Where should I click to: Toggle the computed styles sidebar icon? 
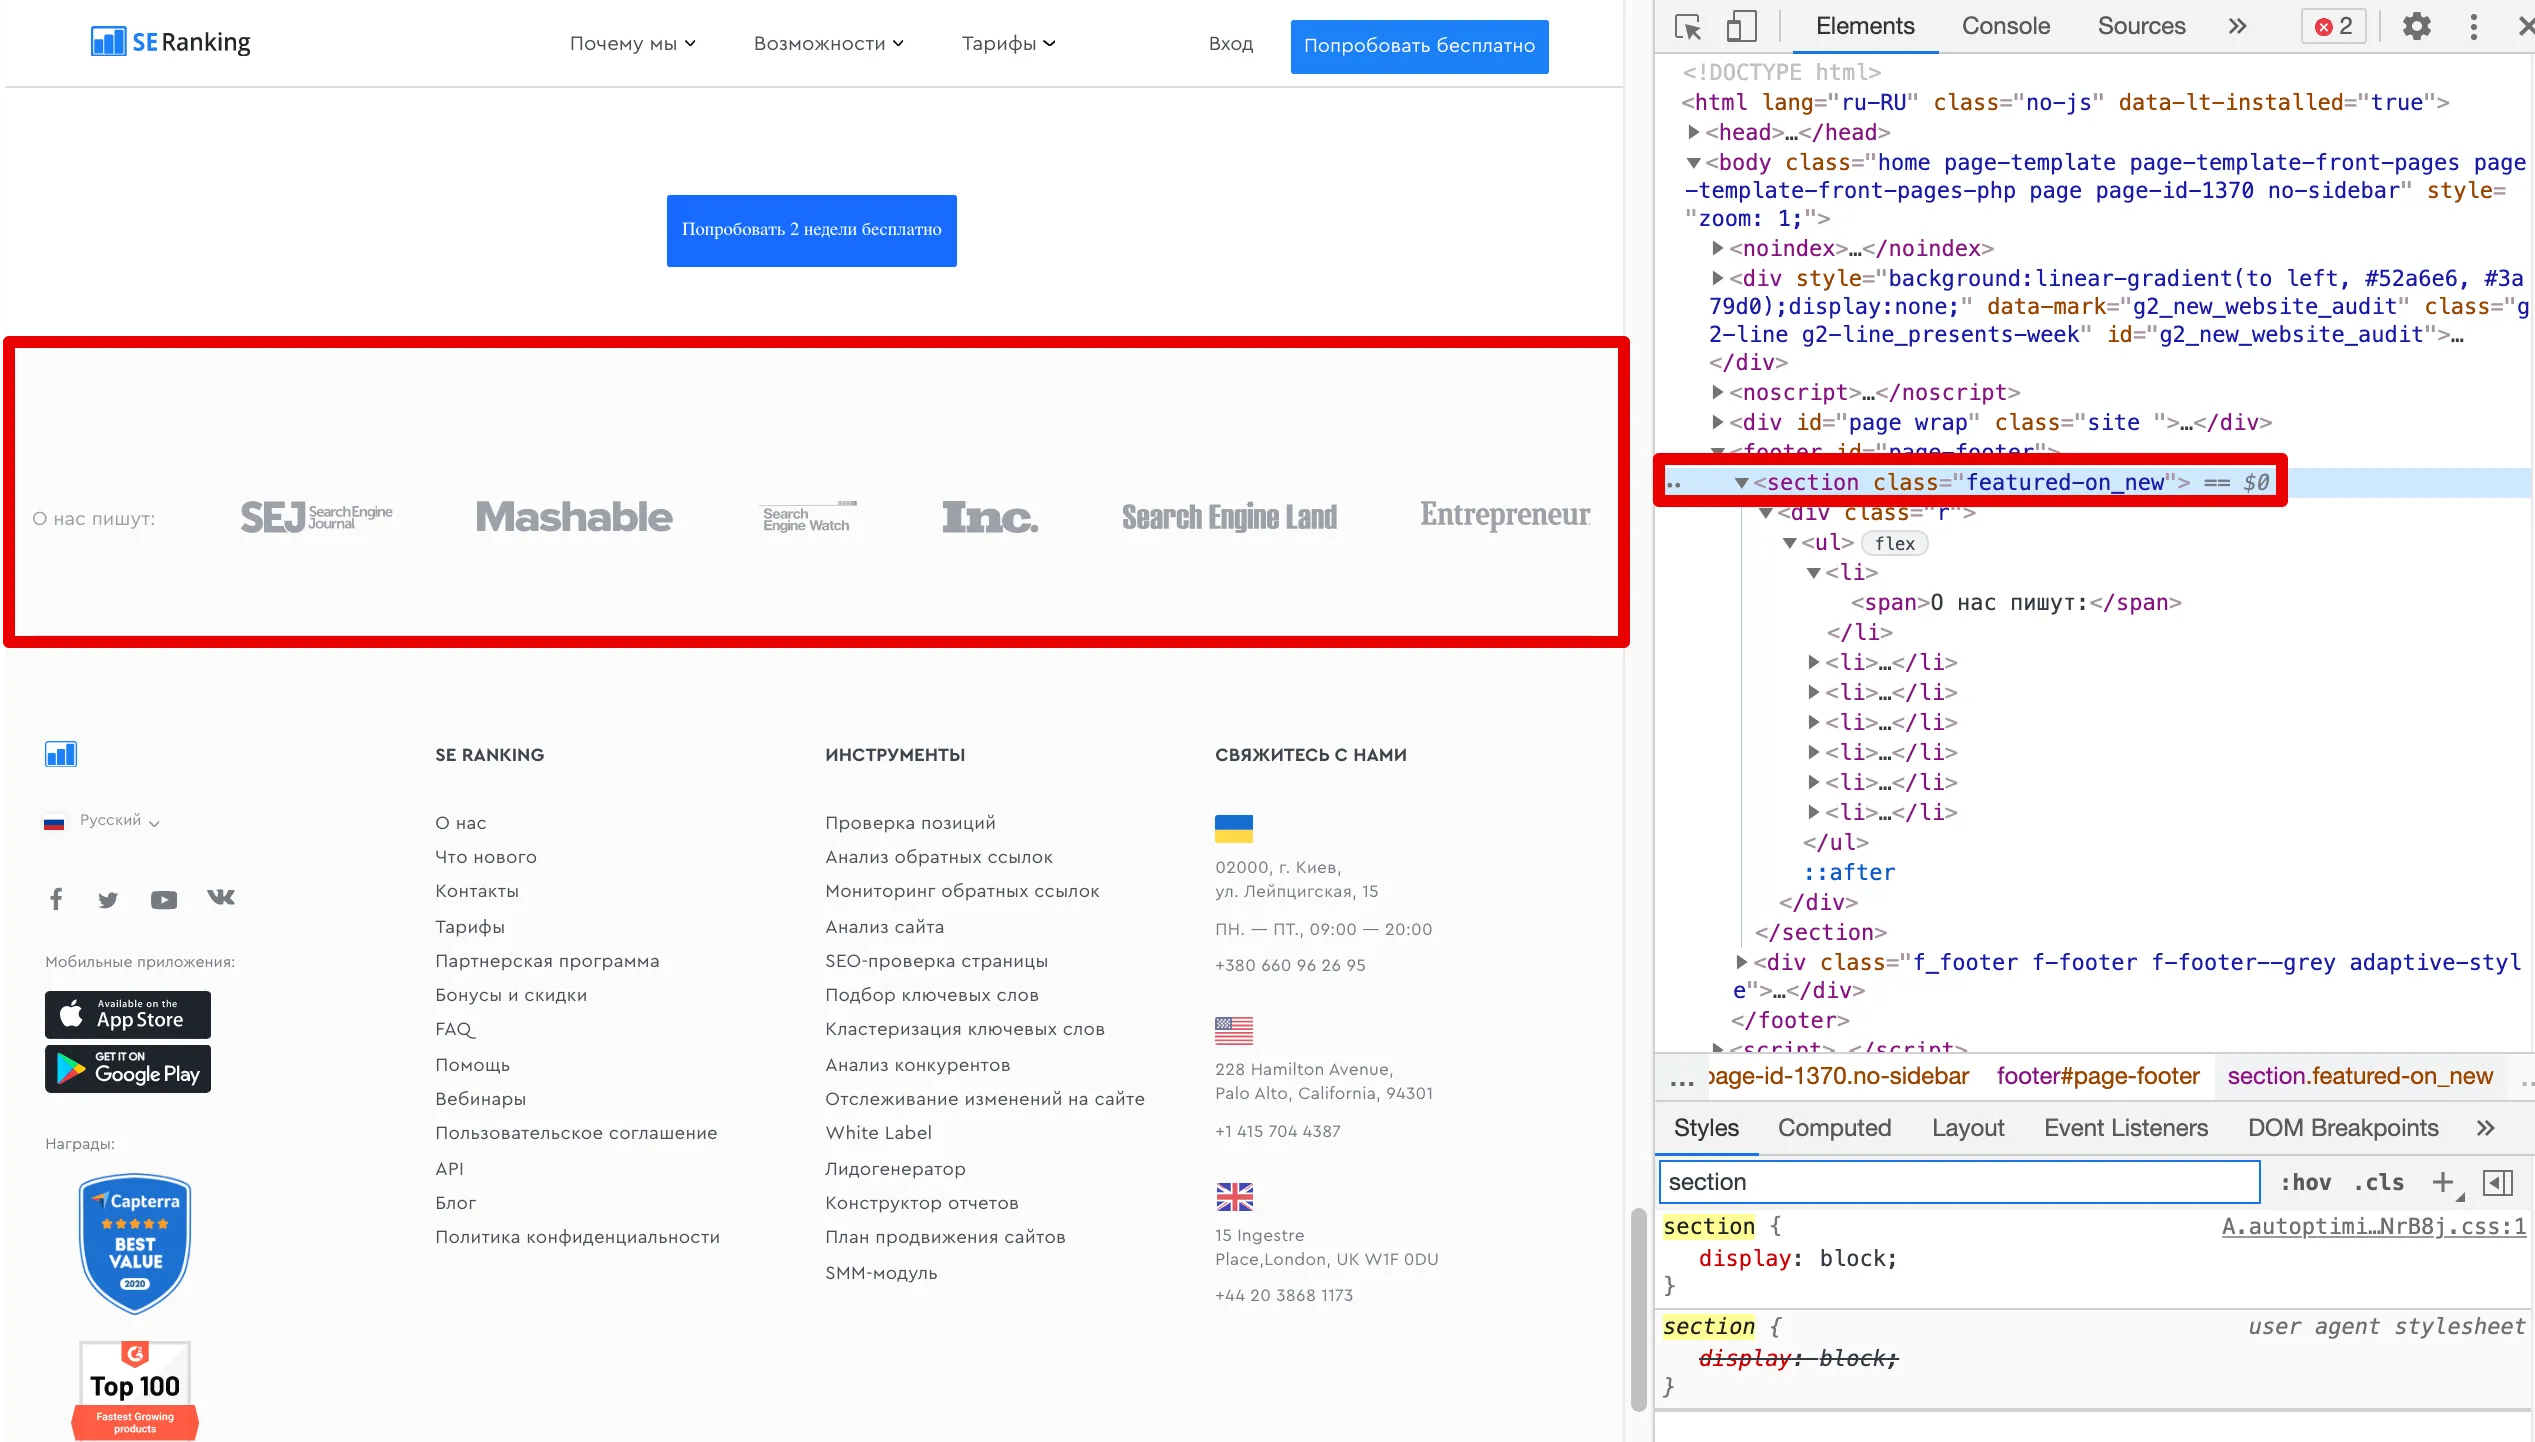(x=2498, y=1182)
